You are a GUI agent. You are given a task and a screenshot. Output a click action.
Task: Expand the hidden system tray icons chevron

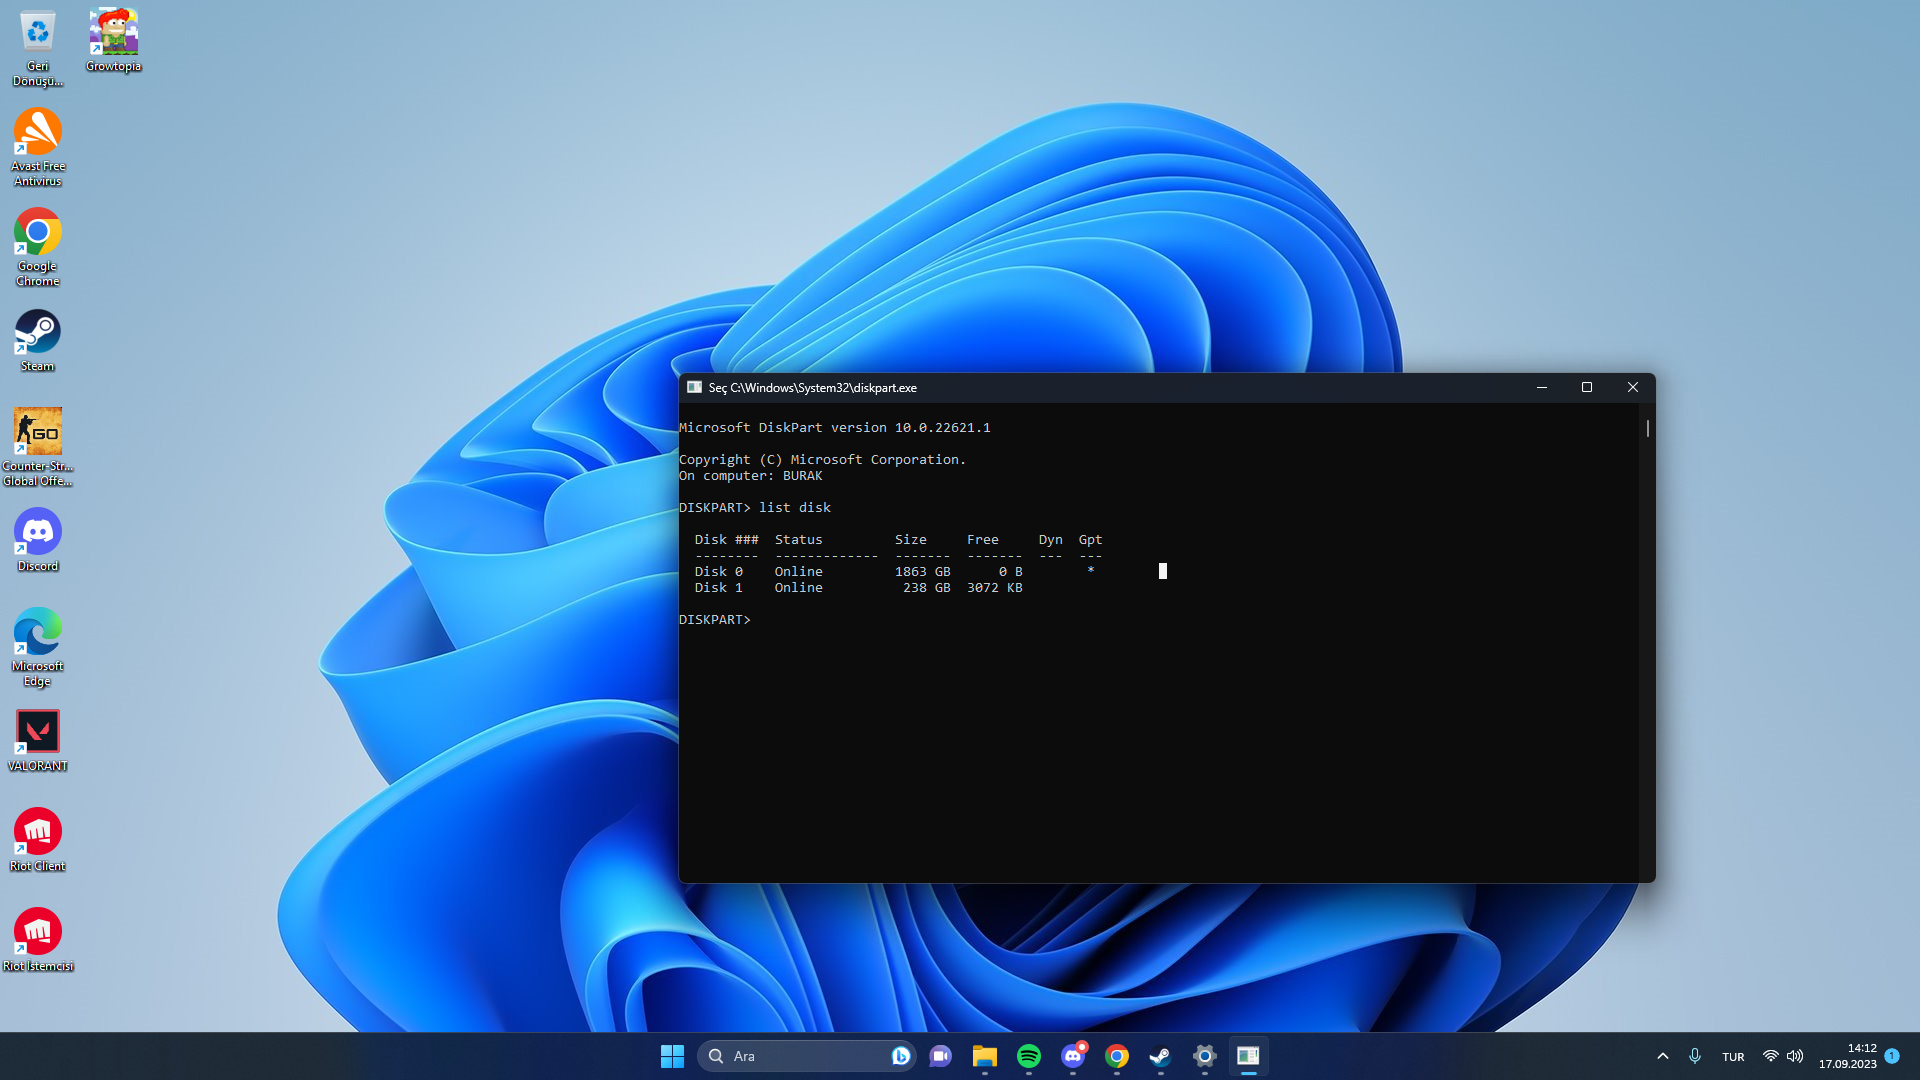(1662, 1056)
